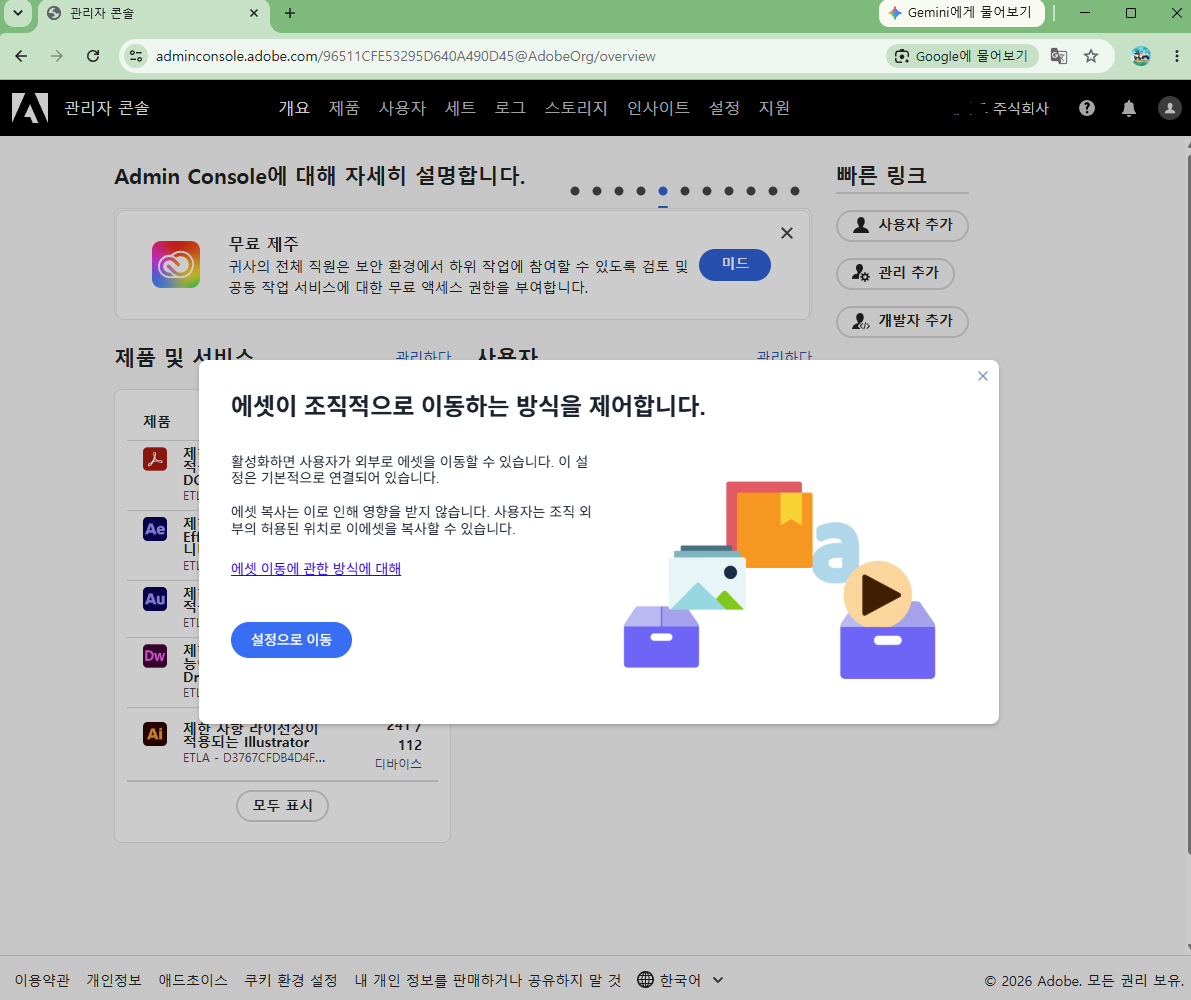Click the user icon in 사용자 추가
Viewport: 1191px width, 1000px height.
click(x=861, y=226)
